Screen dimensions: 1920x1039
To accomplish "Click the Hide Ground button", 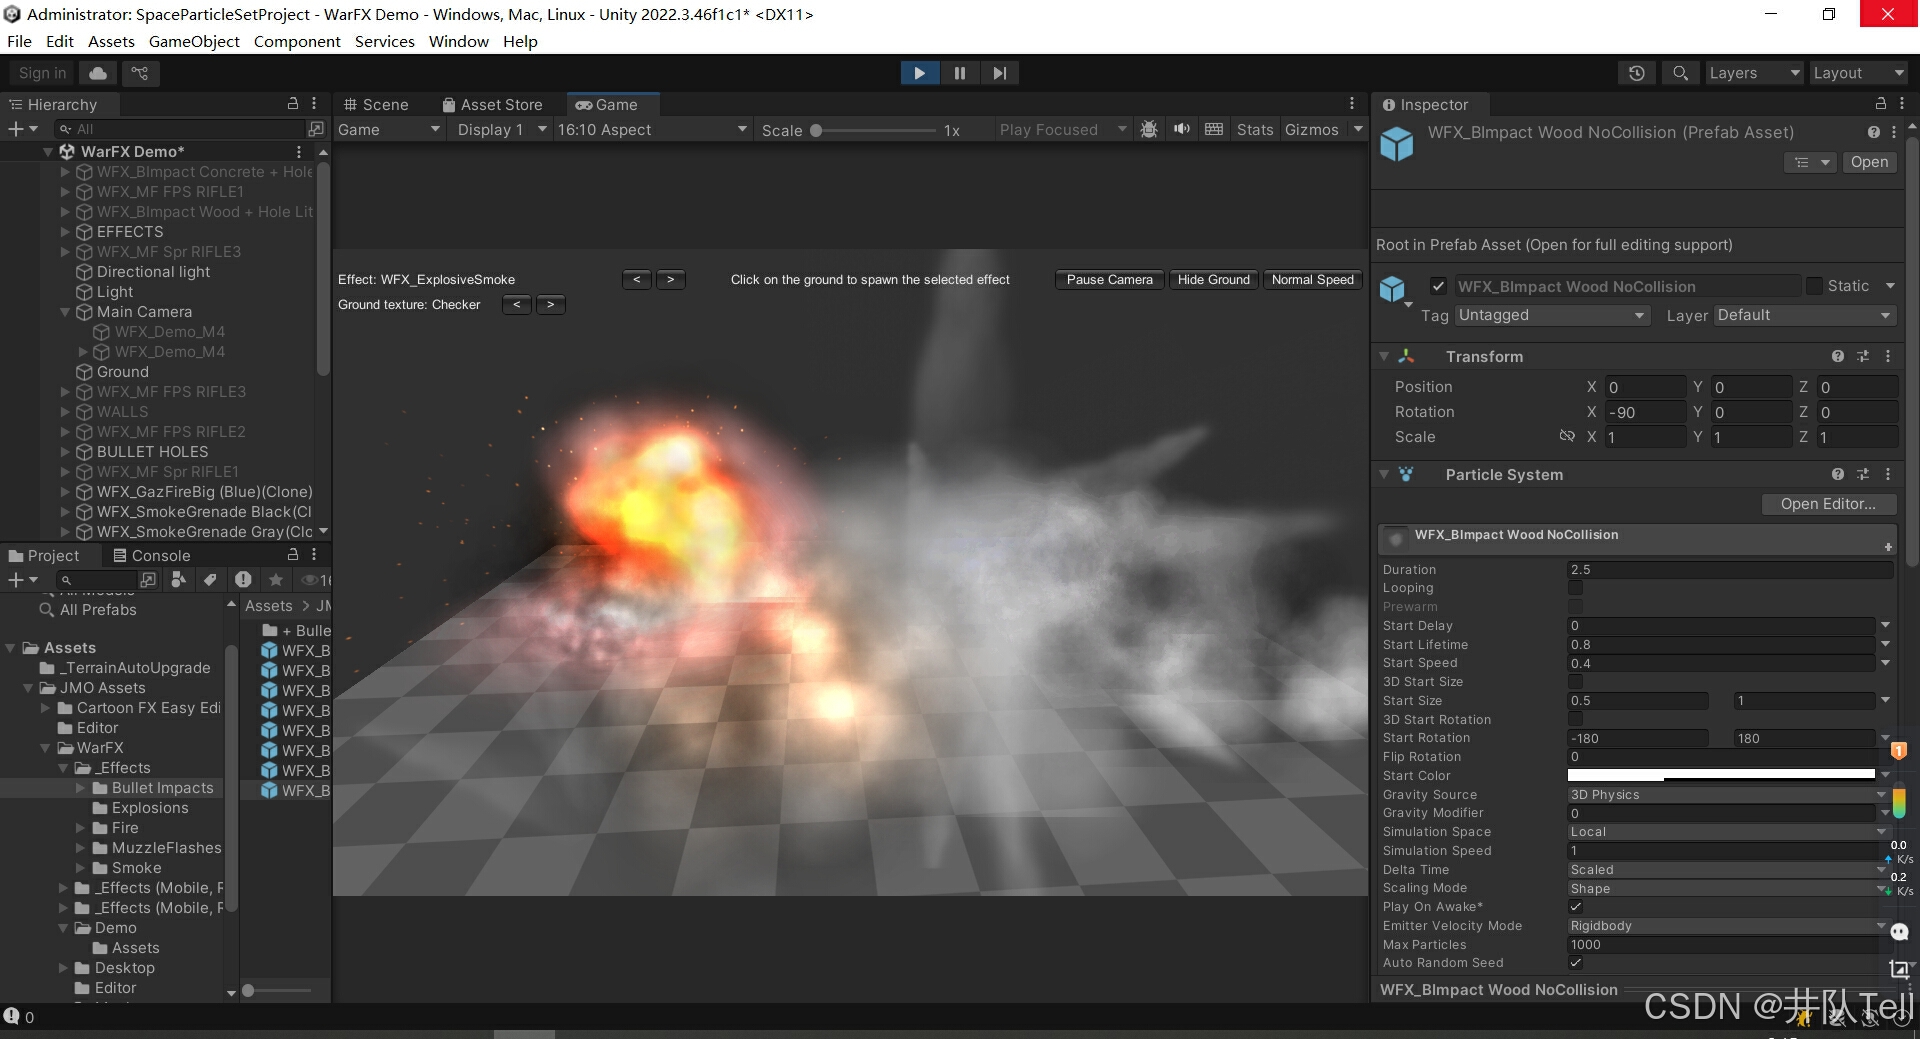I will [x=1213, y=280].
